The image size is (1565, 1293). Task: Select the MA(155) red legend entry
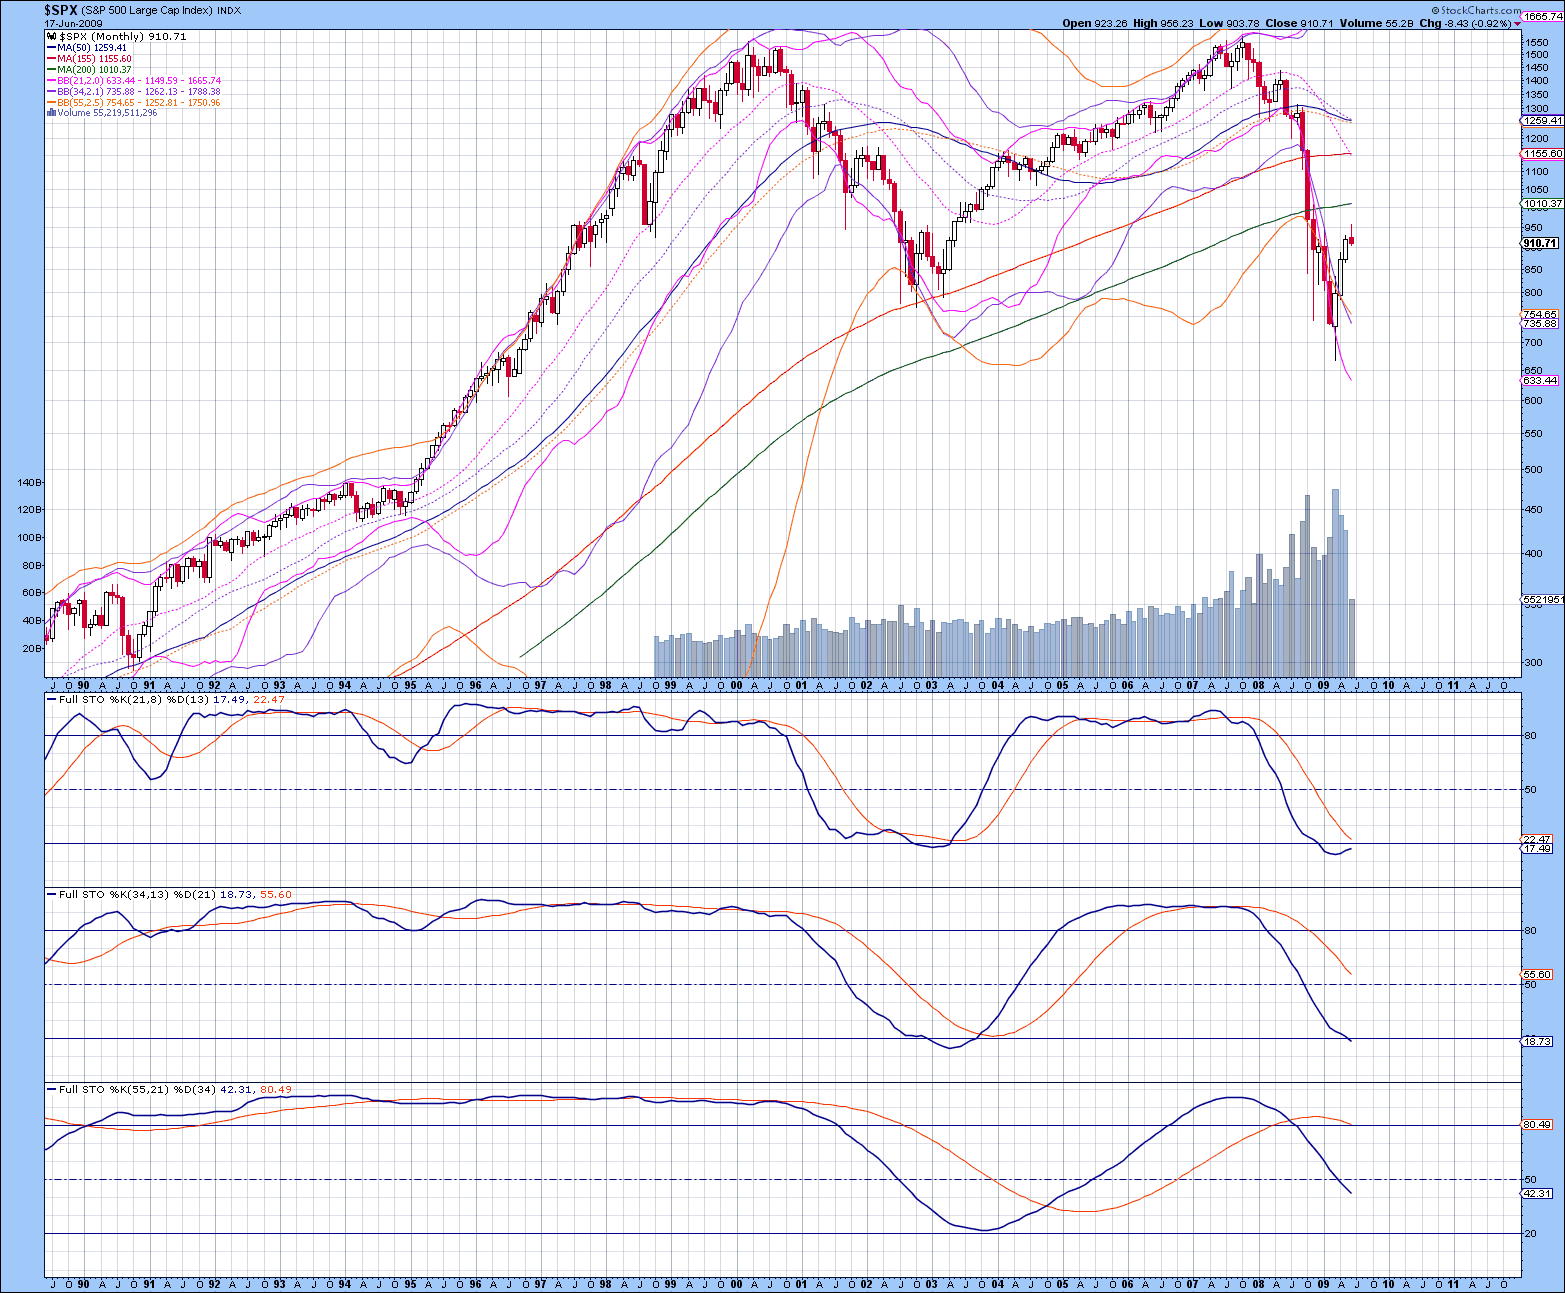(x=89, y=59)
